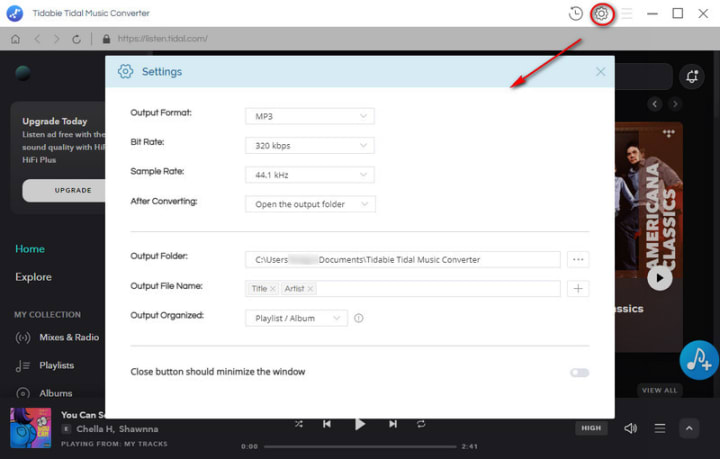The height and width of the screenshot is (459, 720).
Task: Open the play queue list
Action: tap(660, 429)
